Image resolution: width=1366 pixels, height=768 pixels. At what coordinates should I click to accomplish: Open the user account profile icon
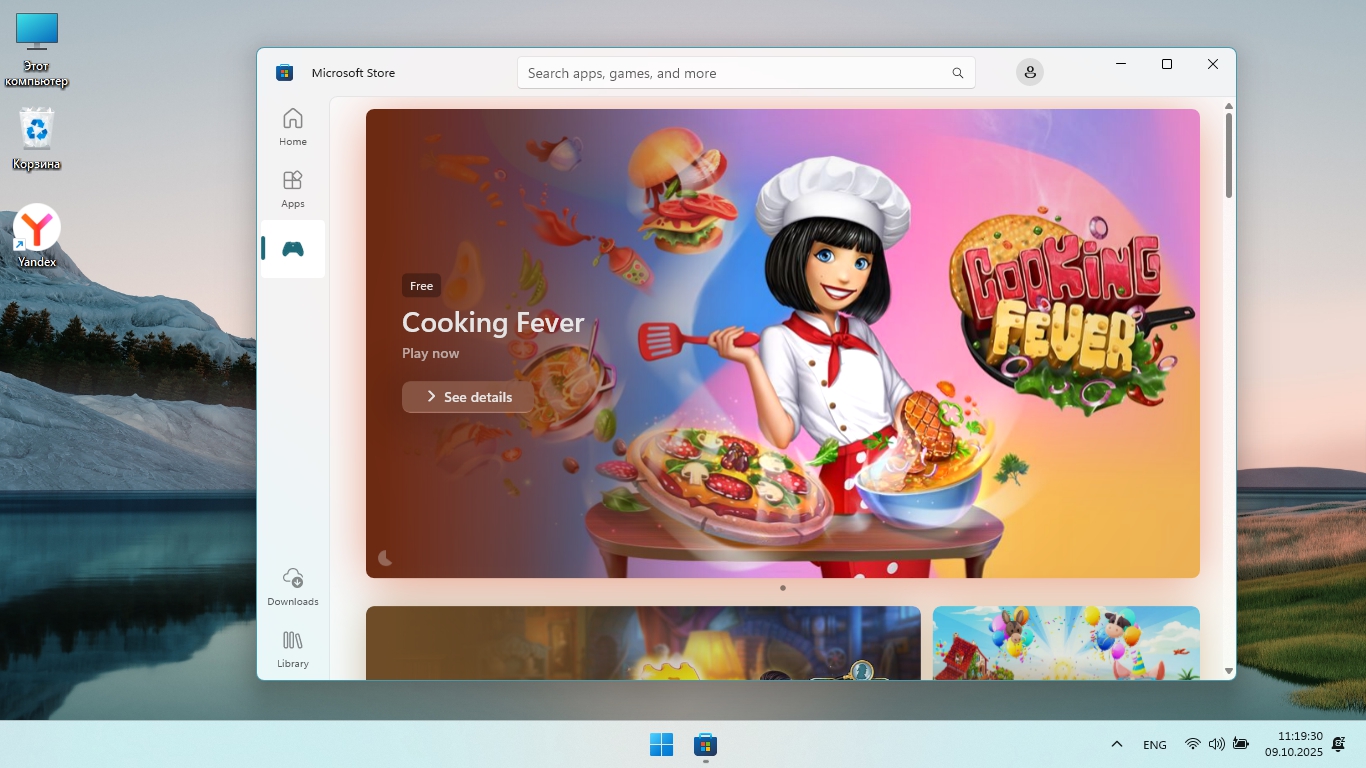1029,72
